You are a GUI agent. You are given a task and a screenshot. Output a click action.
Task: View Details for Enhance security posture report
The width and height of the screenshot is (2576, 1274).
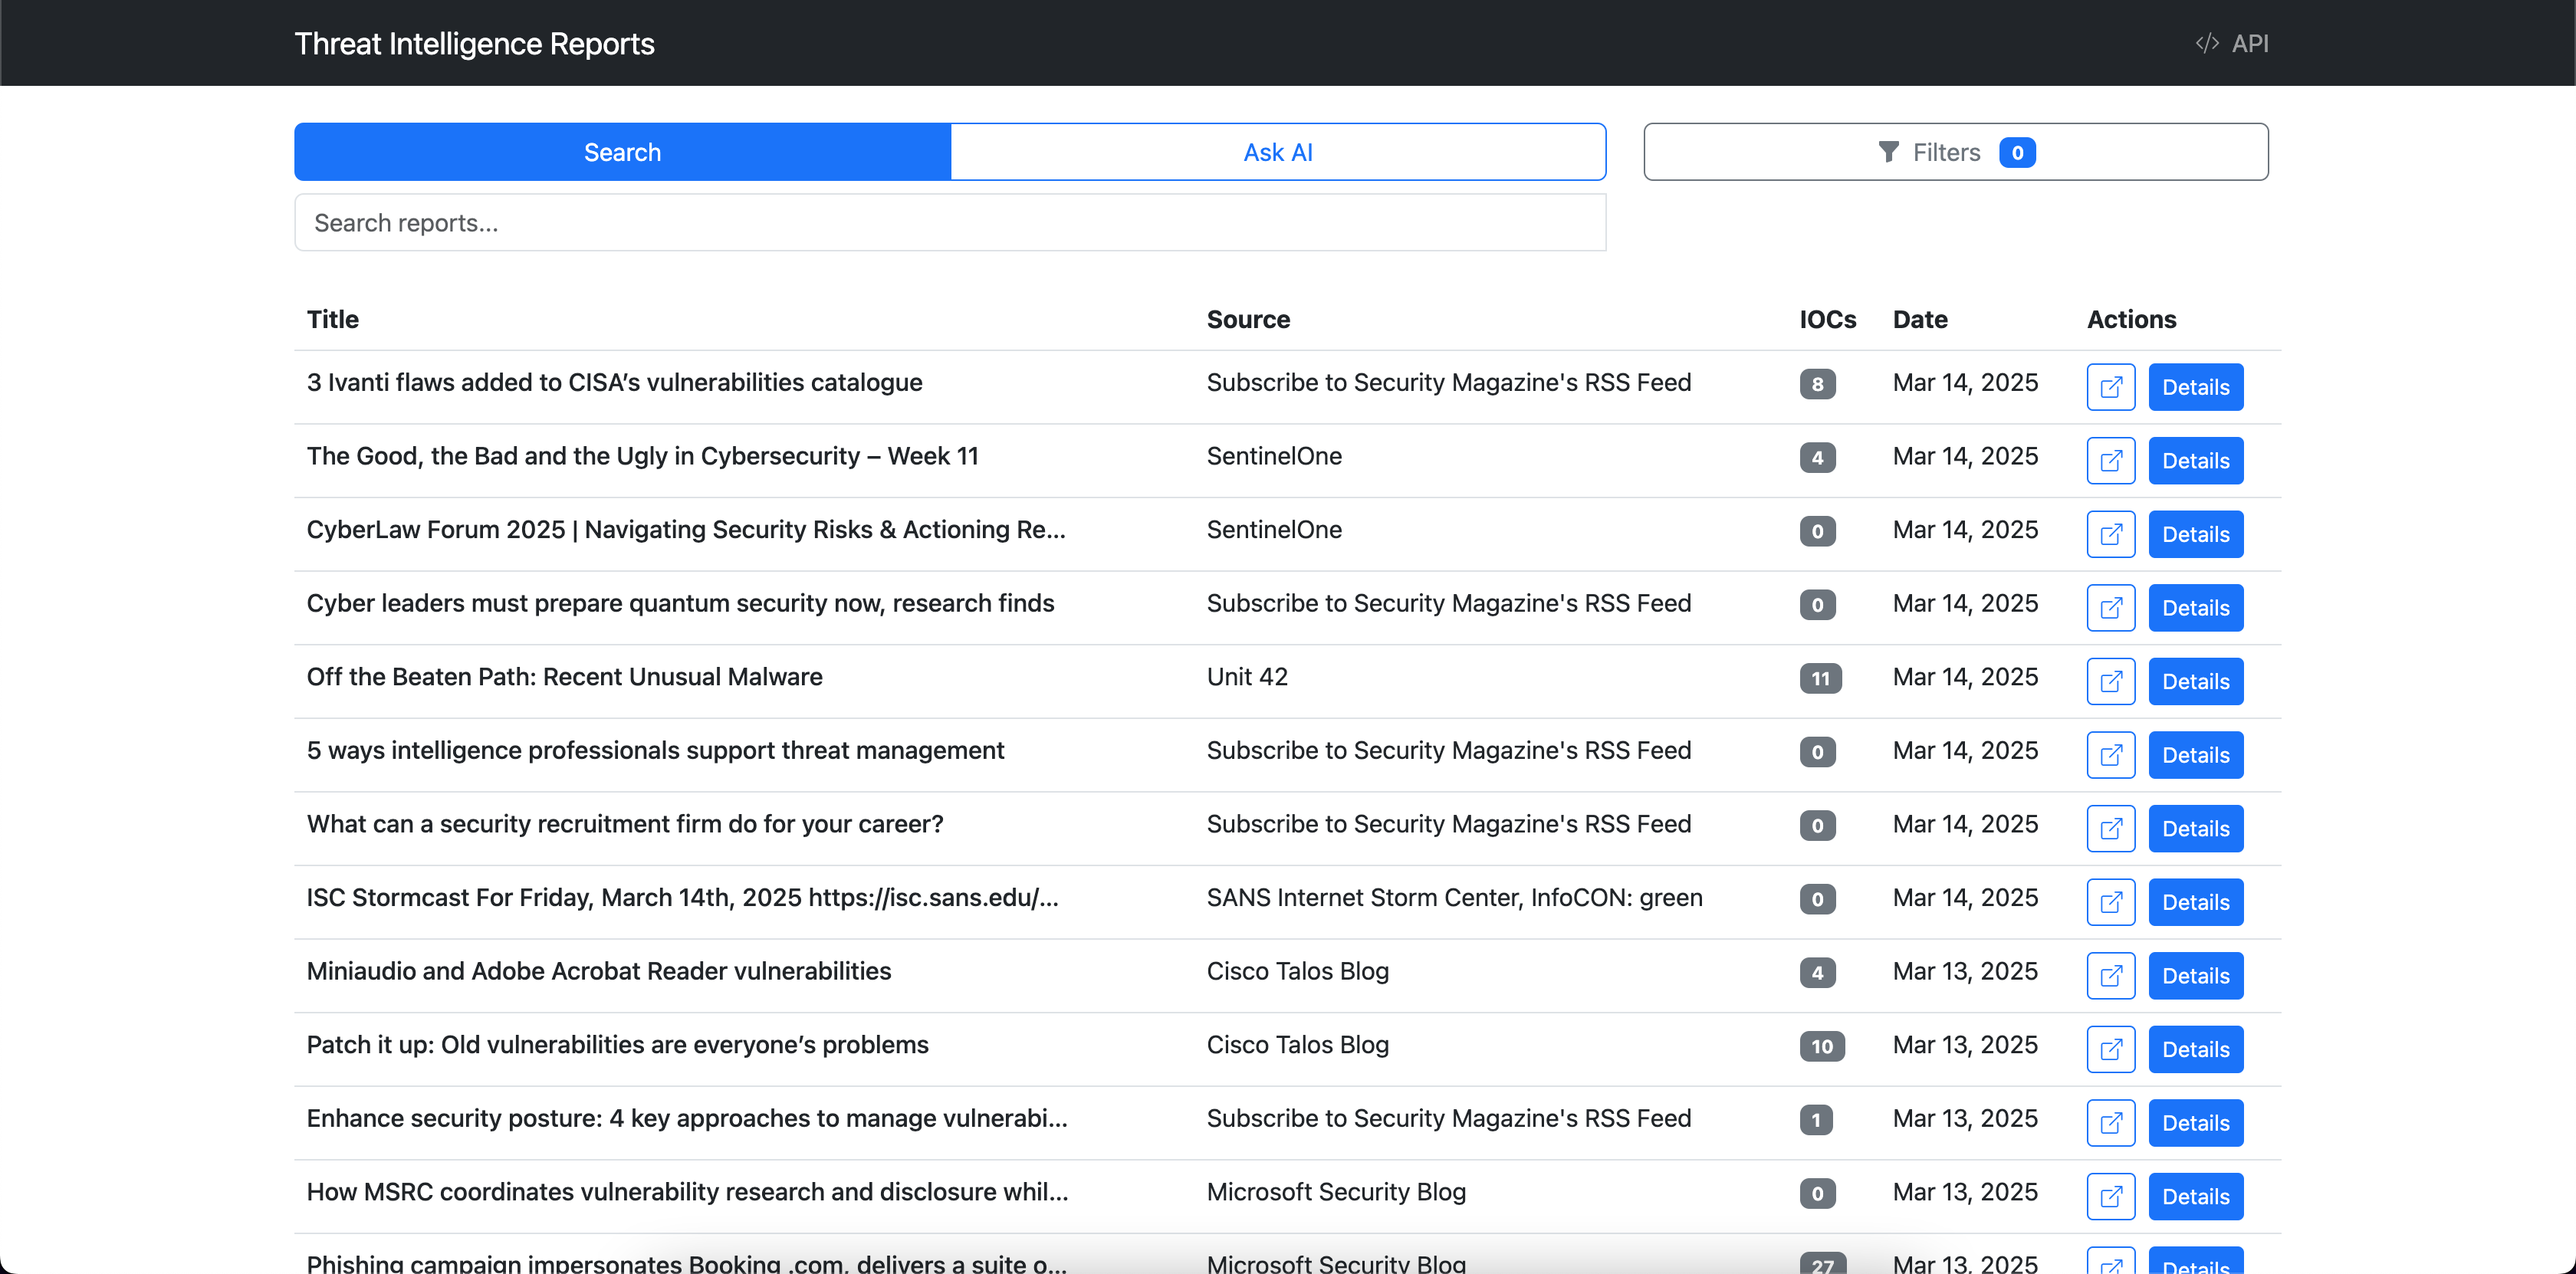[x=2195, y=1123]
